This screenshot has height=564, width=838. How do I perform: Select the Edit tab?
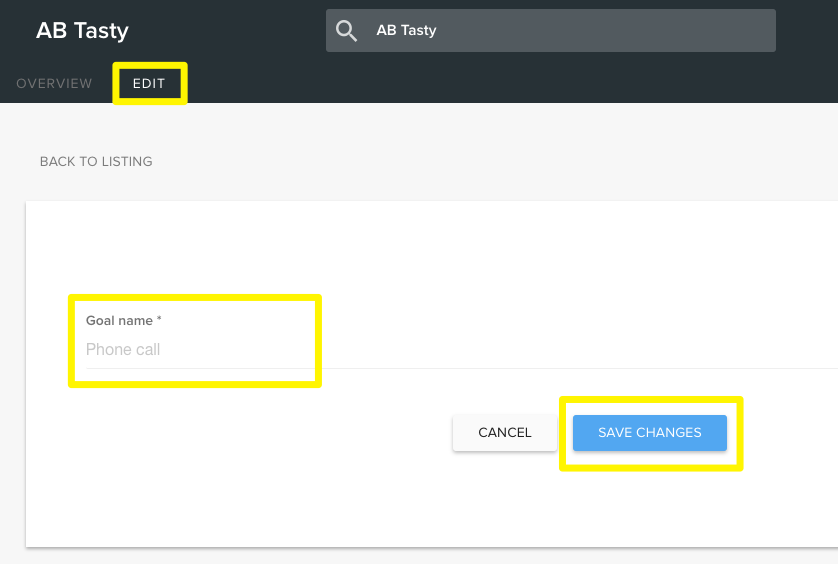coord(149,83)
